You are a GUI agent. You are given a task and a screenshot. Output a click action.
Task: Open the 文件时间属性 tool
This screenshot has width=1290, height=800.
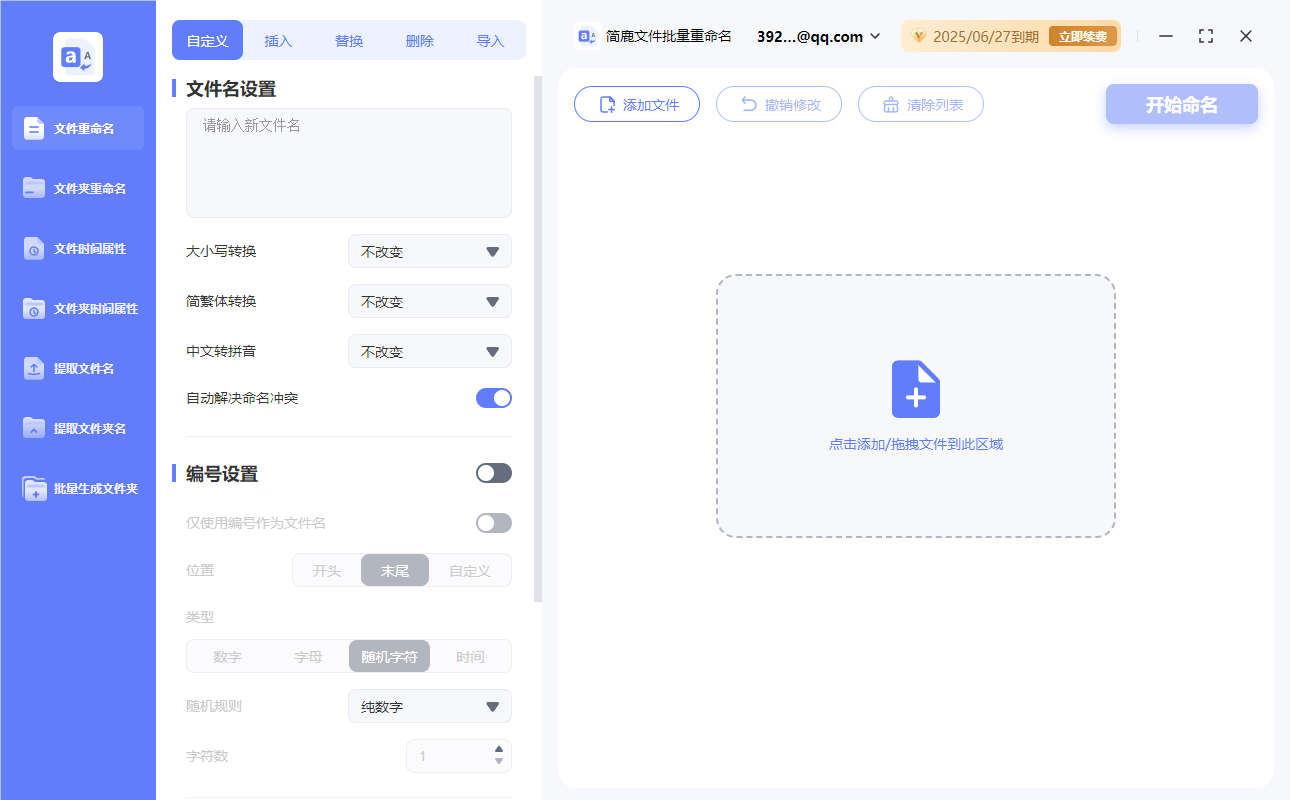(x=77, y=248)
